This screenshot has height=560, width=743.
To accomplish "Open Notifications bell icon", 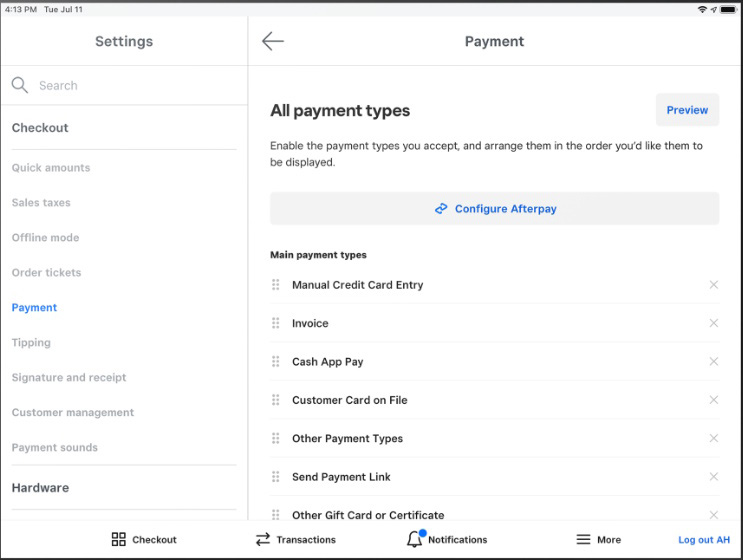I will (415, 539).
